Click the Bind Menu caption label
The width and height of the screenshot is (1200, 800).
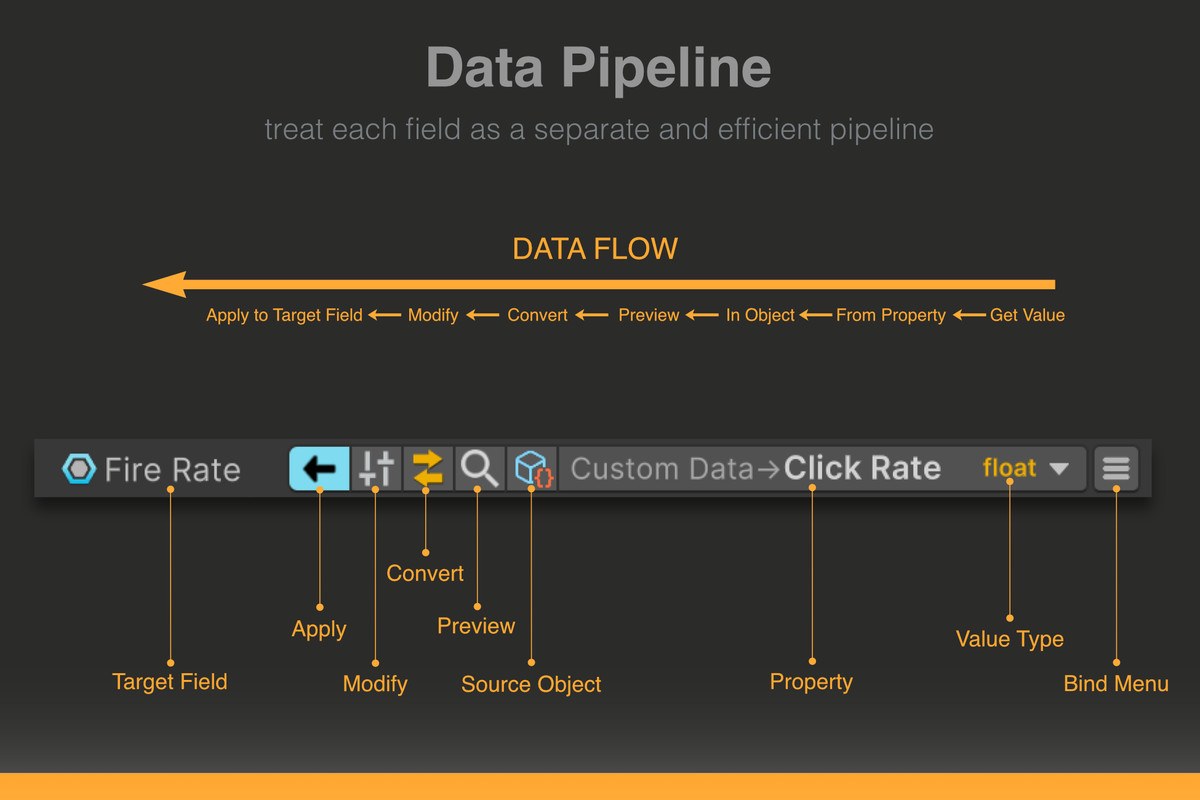pos(1116,684)
